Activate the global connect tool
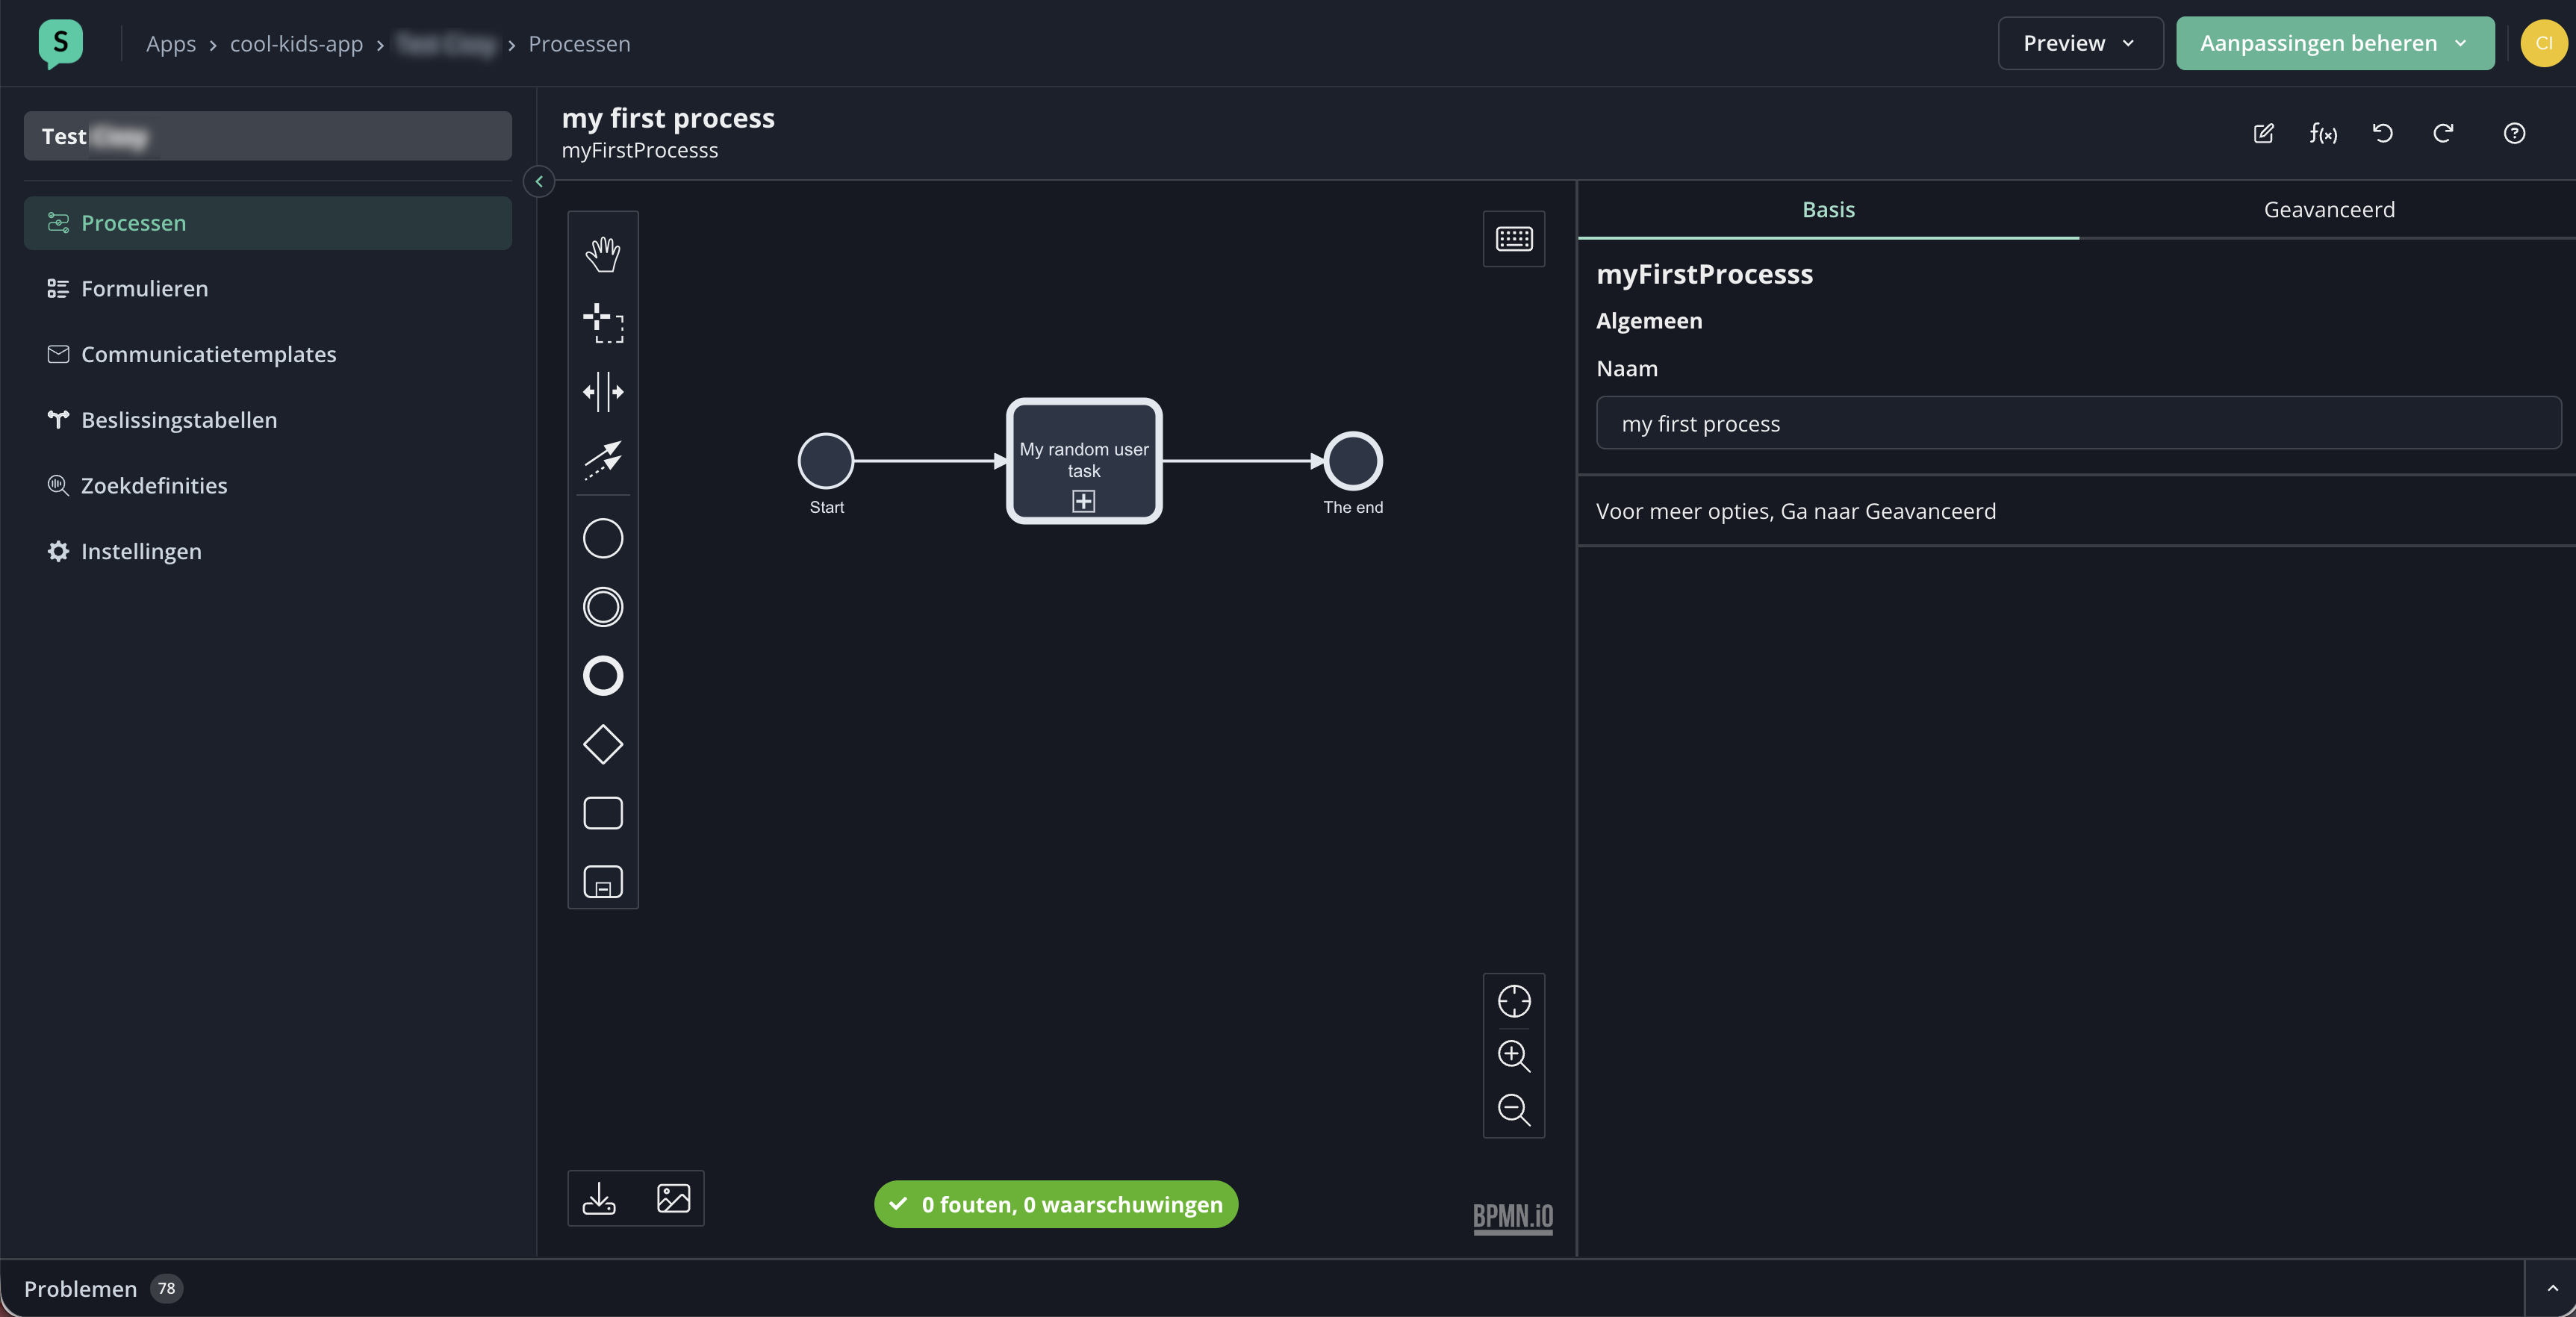The height and width of the screenshot is (1317, 2576). tap(603, 460)
